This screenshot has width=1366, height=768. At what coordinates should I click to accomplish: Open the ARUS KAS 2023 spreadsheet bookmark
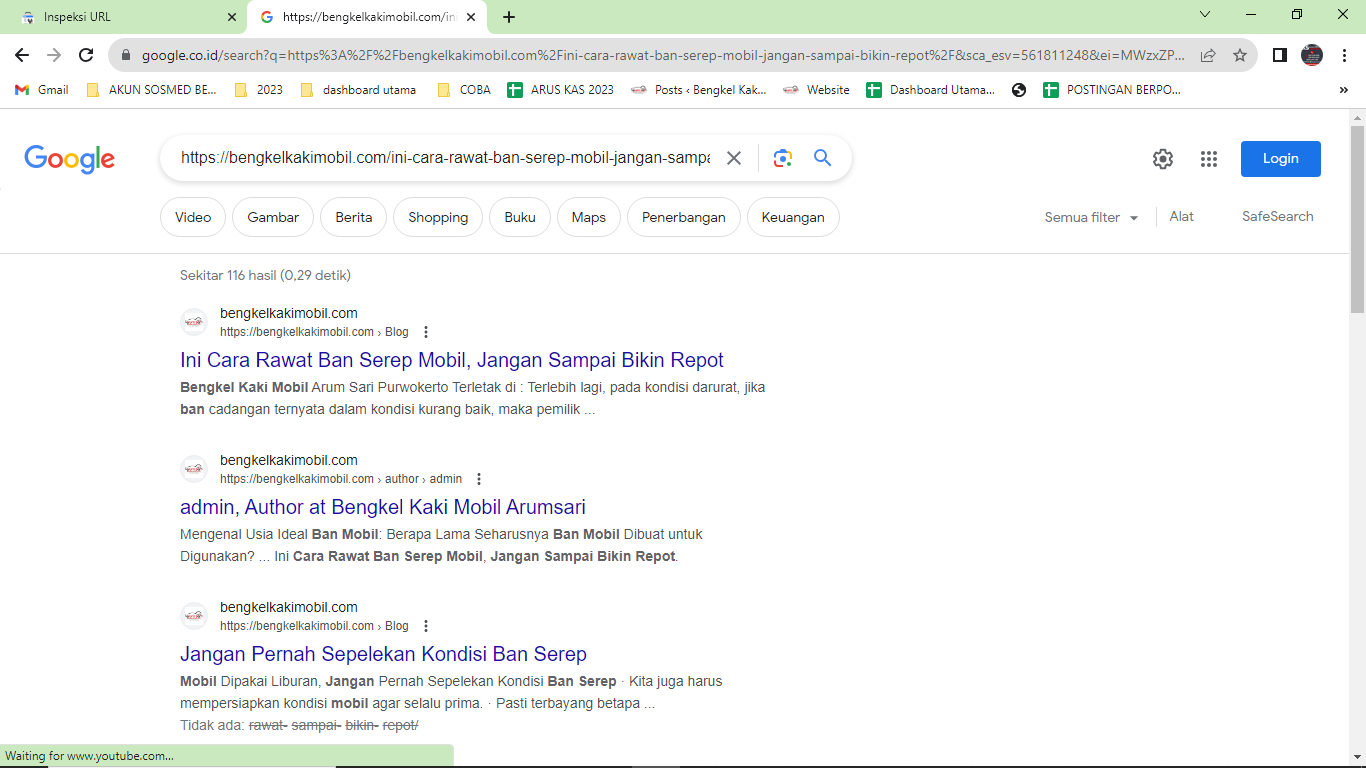pyautogui.click(x=561, y=90)
